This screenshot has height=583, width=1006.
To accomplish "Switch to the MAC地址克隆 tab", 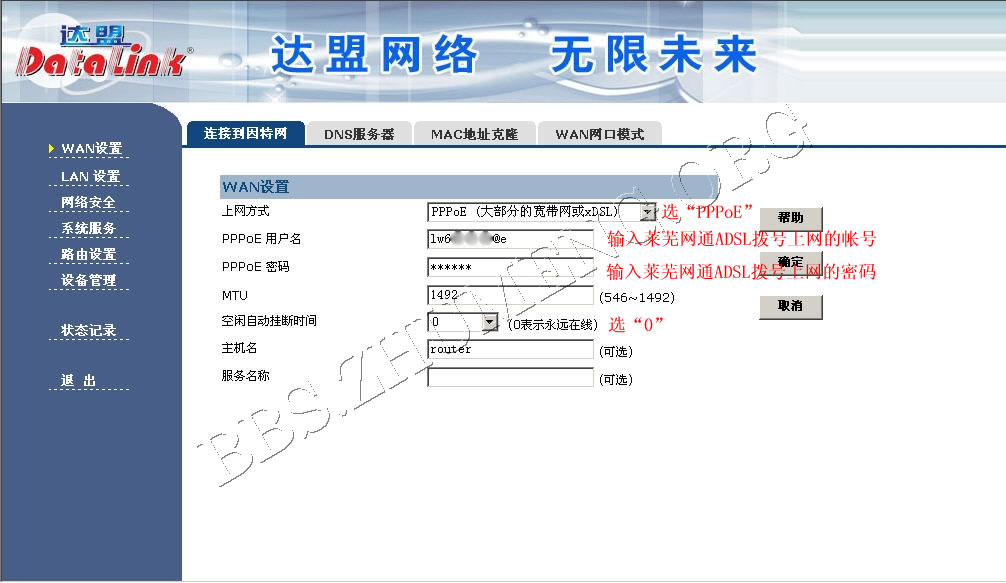I will (474, 134).
